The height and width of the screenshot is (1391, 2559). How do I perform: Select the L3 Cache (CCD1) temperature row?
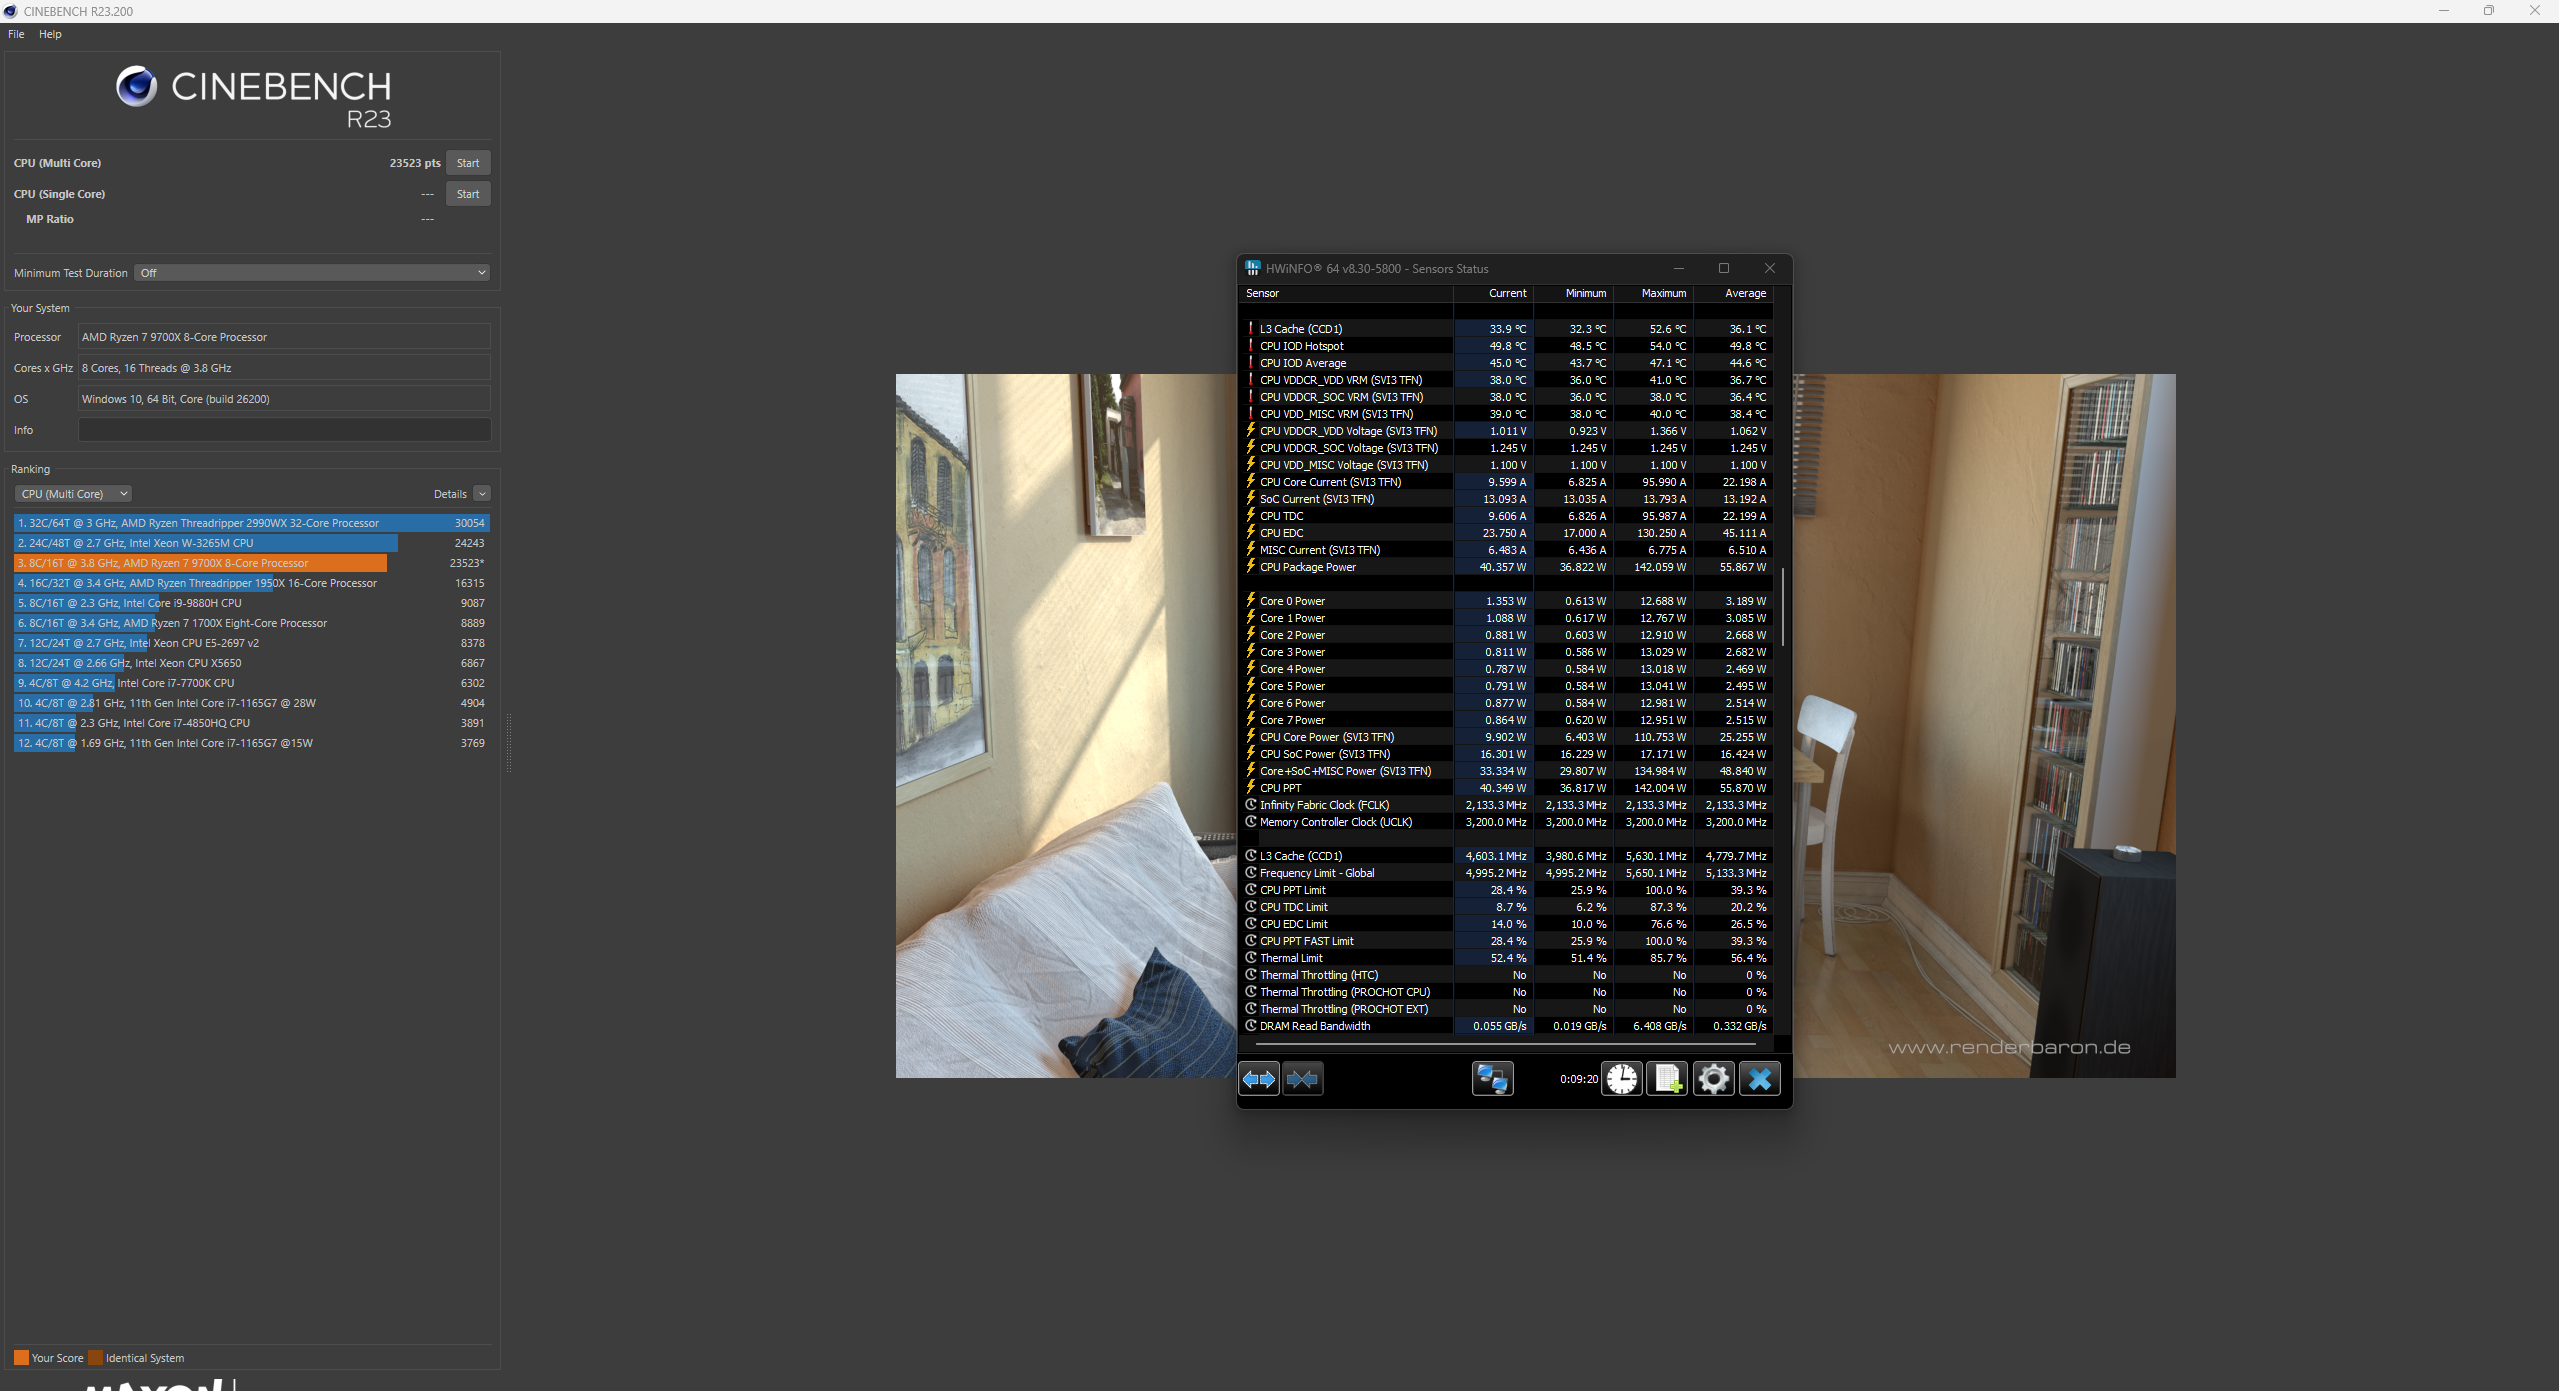point(1506,329)
